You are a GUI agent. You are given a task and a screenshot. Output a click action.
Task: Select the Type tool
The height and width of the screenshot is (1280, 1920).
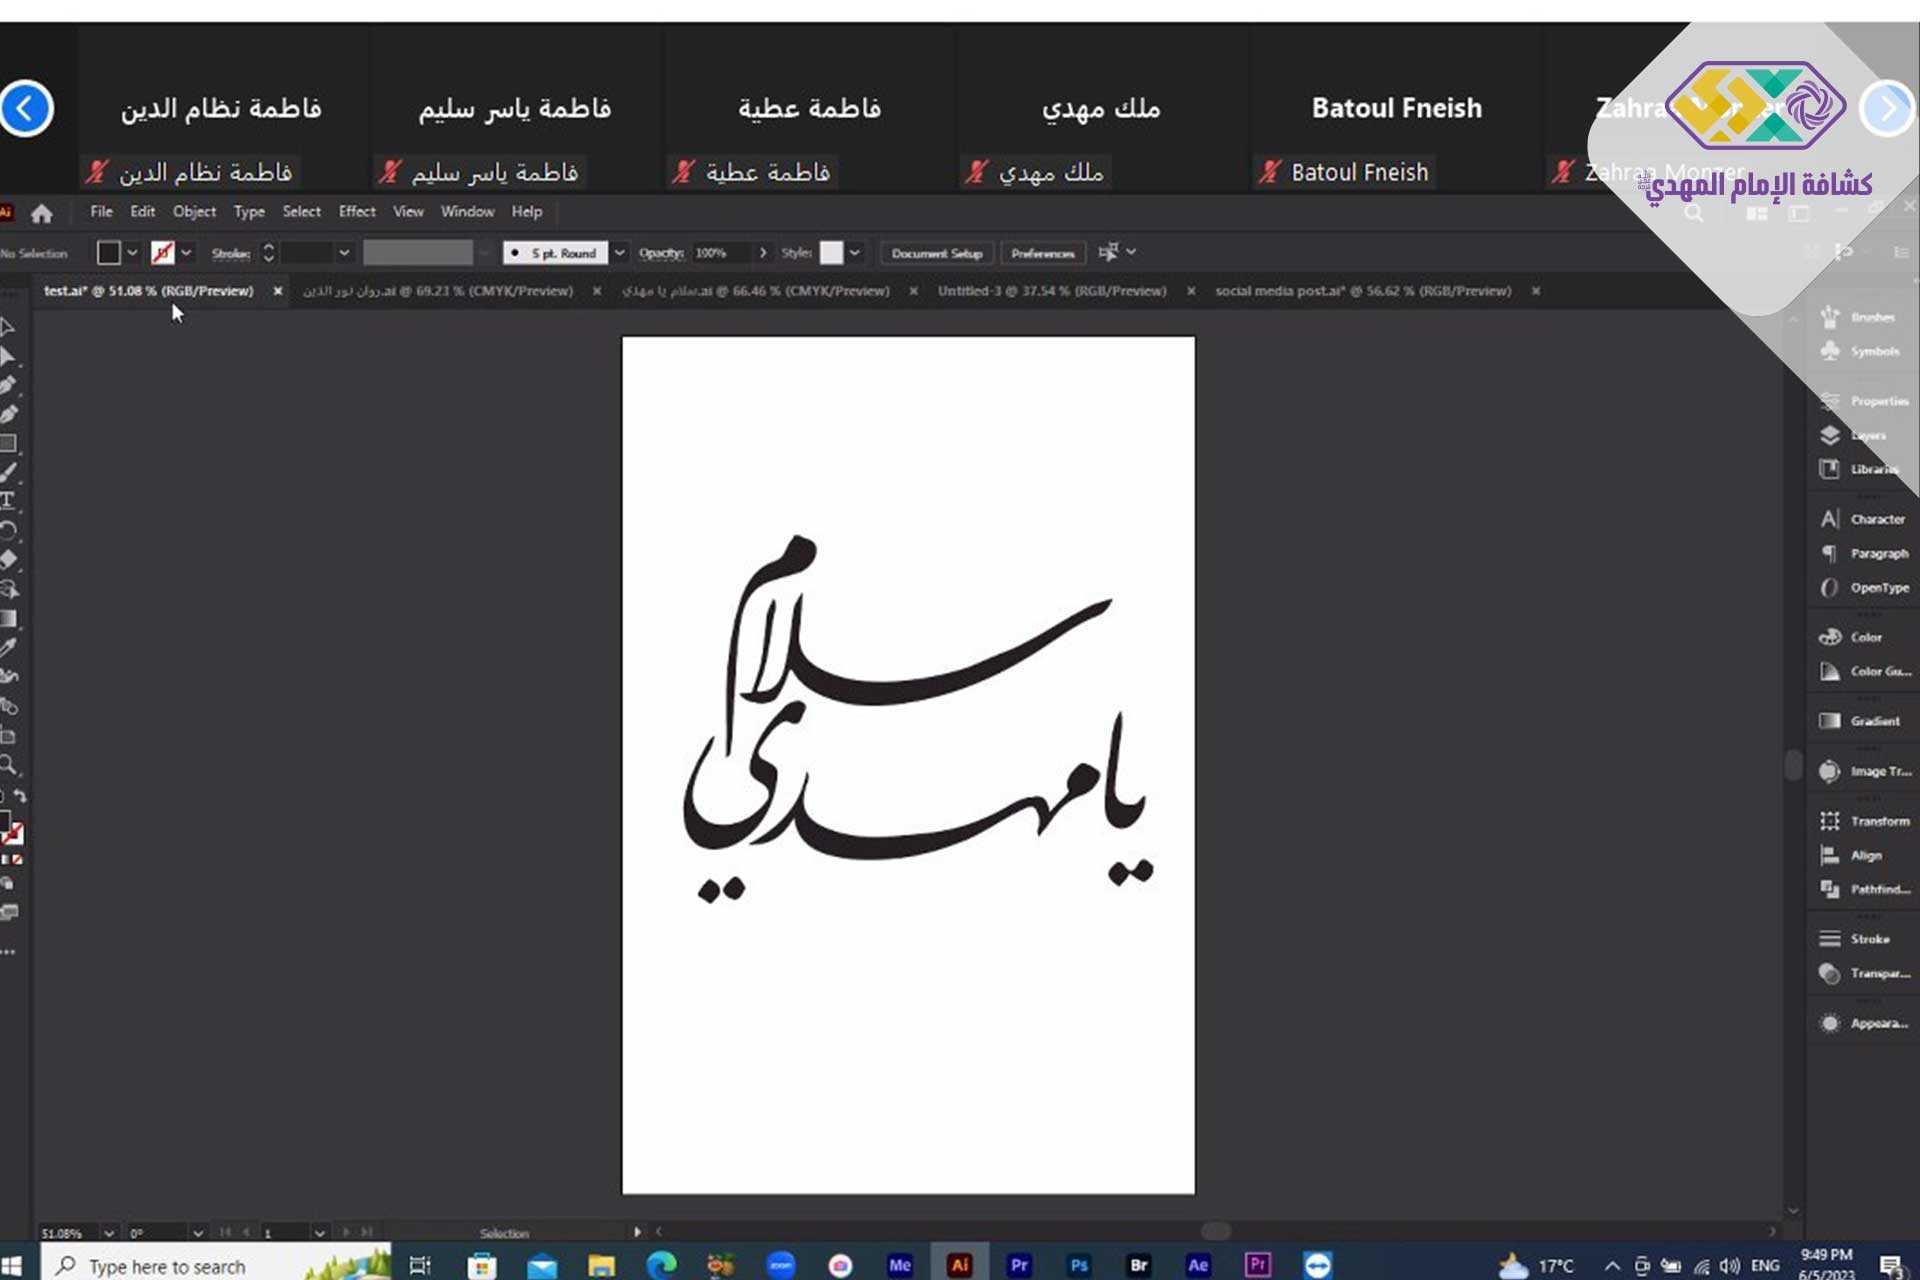pyautogui.click(x=8, y=500)
